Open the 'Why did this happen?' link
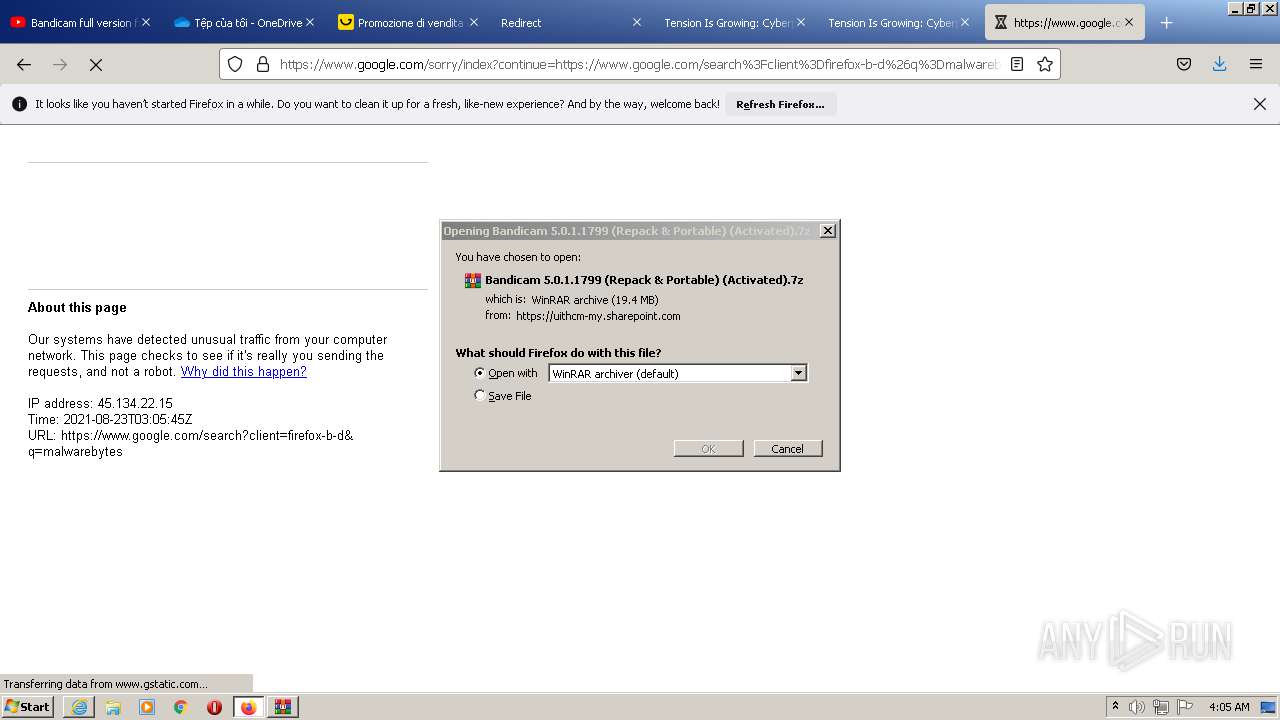This screenshot has width=1280, height=720. 244,371
